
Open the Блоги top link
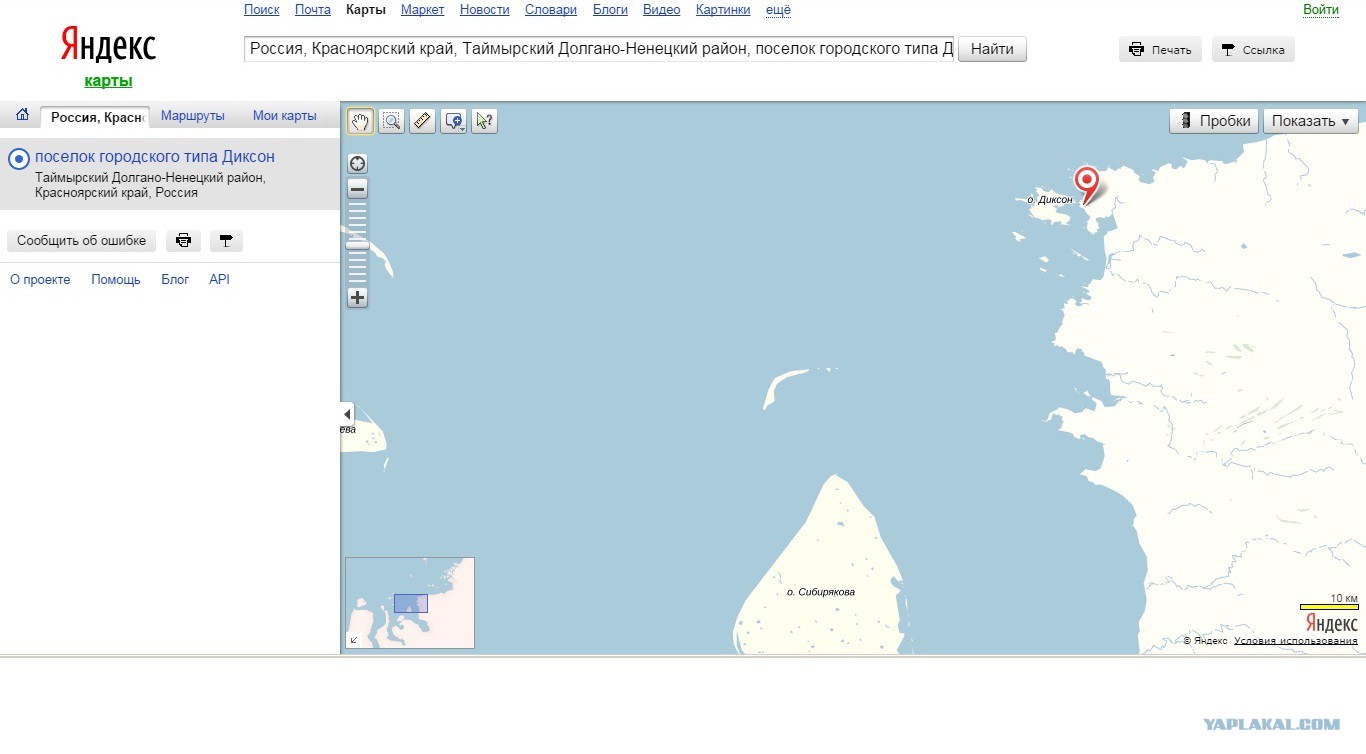coord(610,10)
